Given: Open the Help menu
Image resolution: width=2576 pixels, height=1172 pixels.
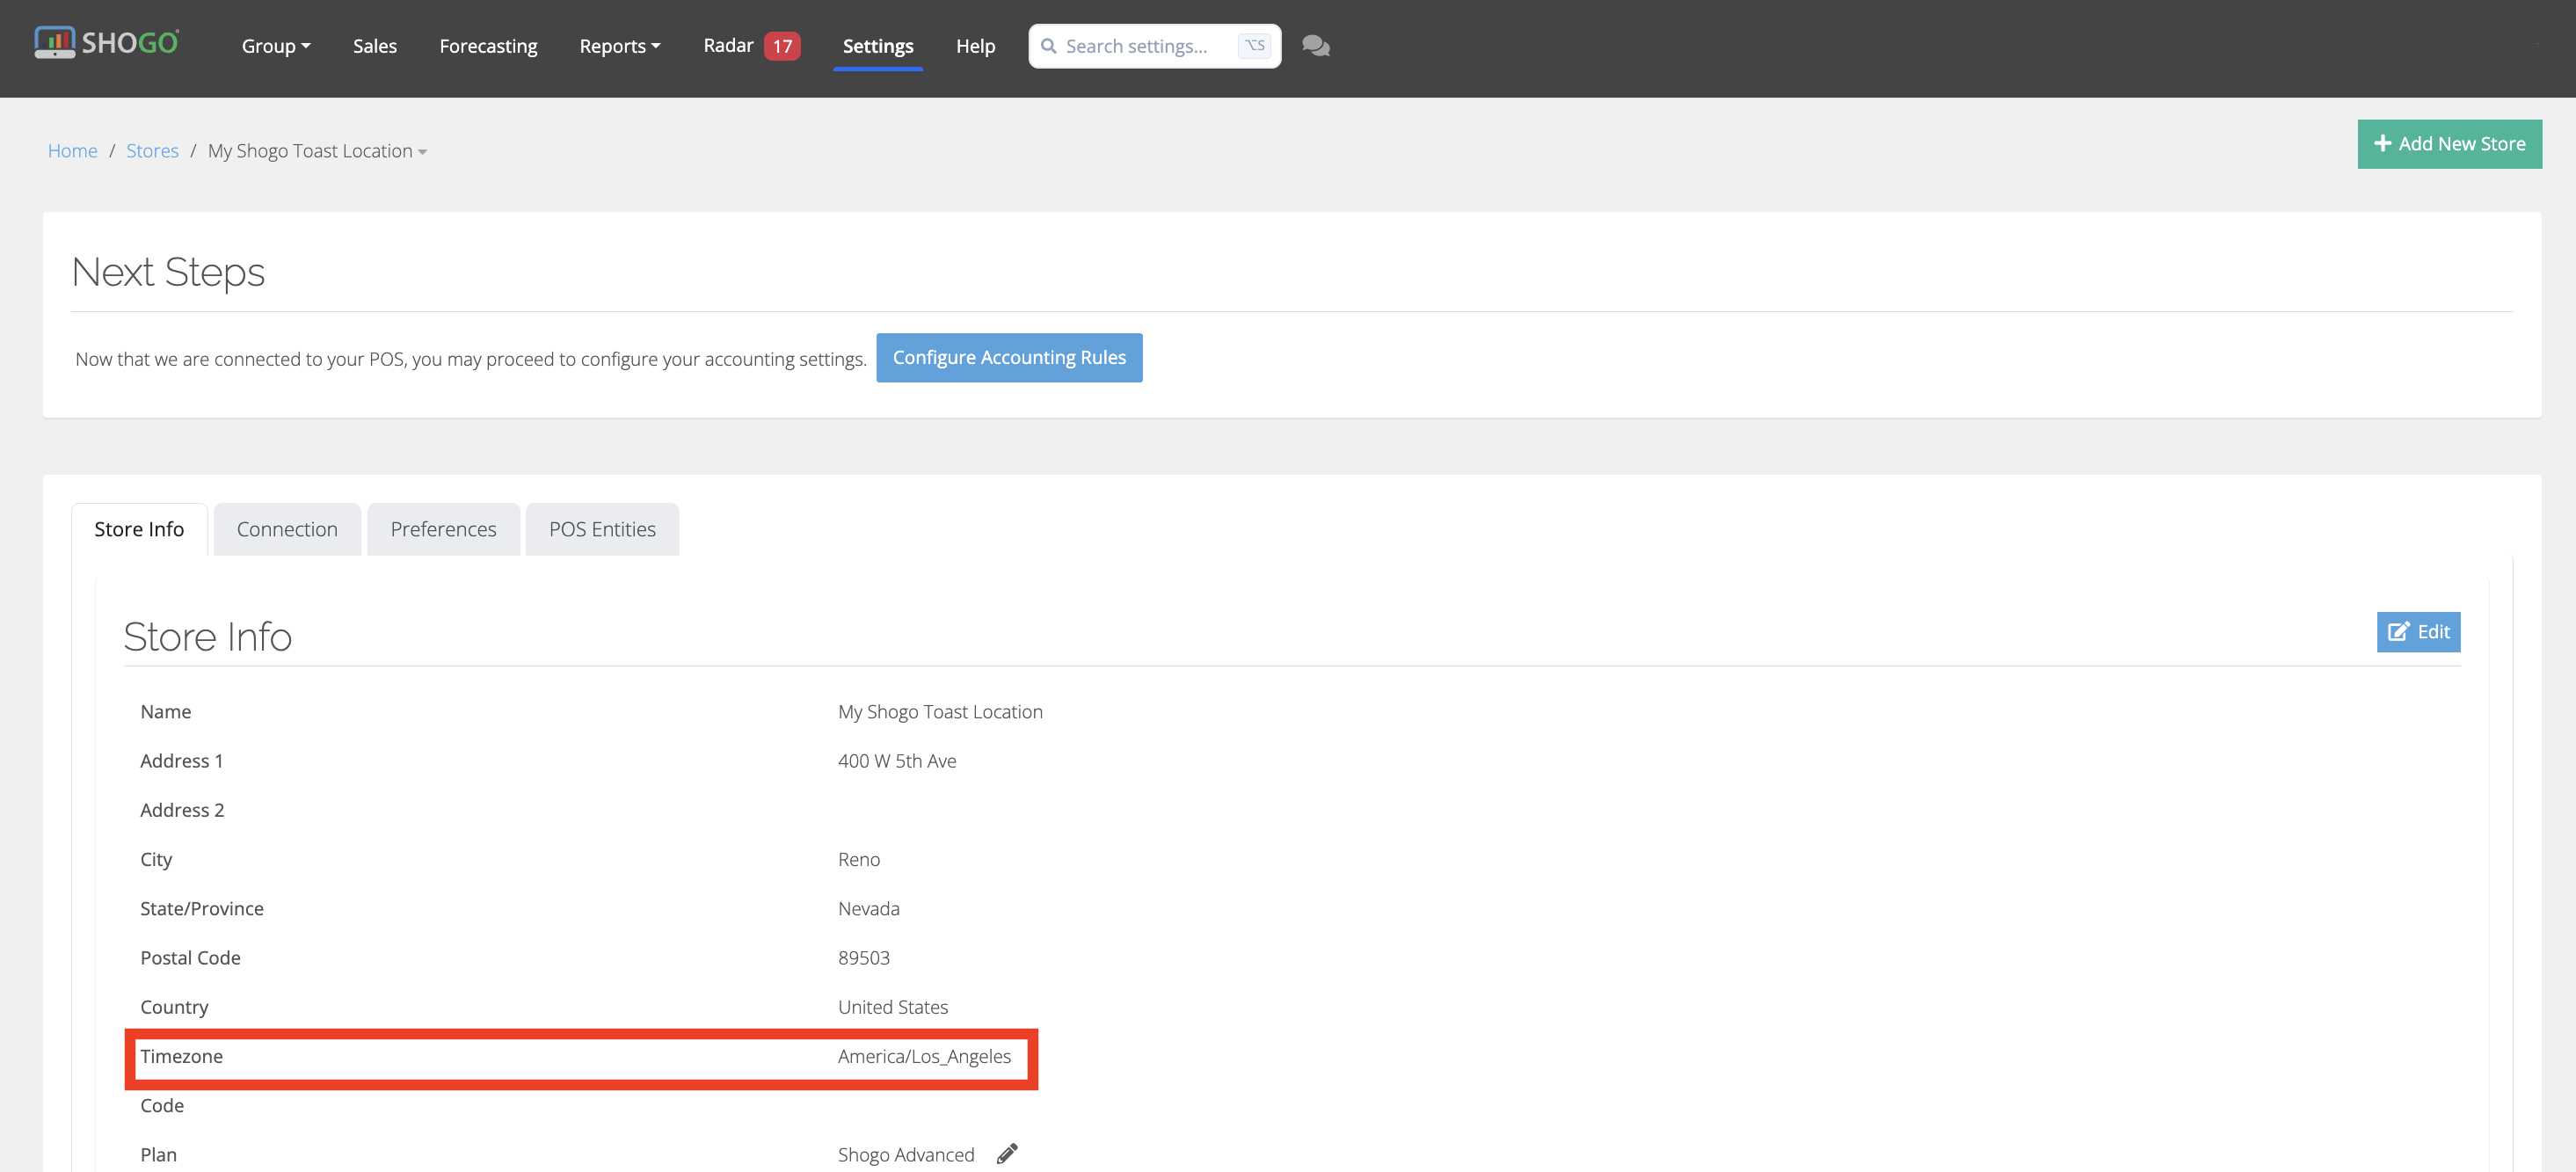Looking at the screenshot, I should (975, 46).
